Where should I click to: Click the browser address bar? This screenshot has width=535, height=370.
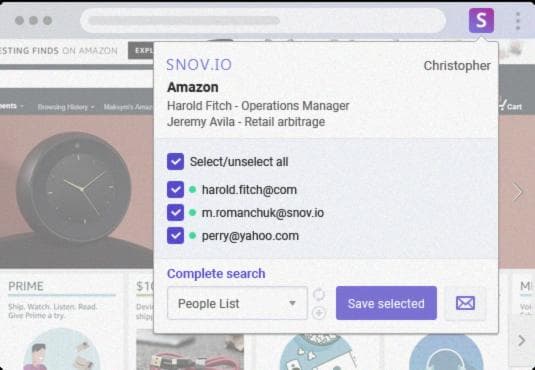pos(263,20)
